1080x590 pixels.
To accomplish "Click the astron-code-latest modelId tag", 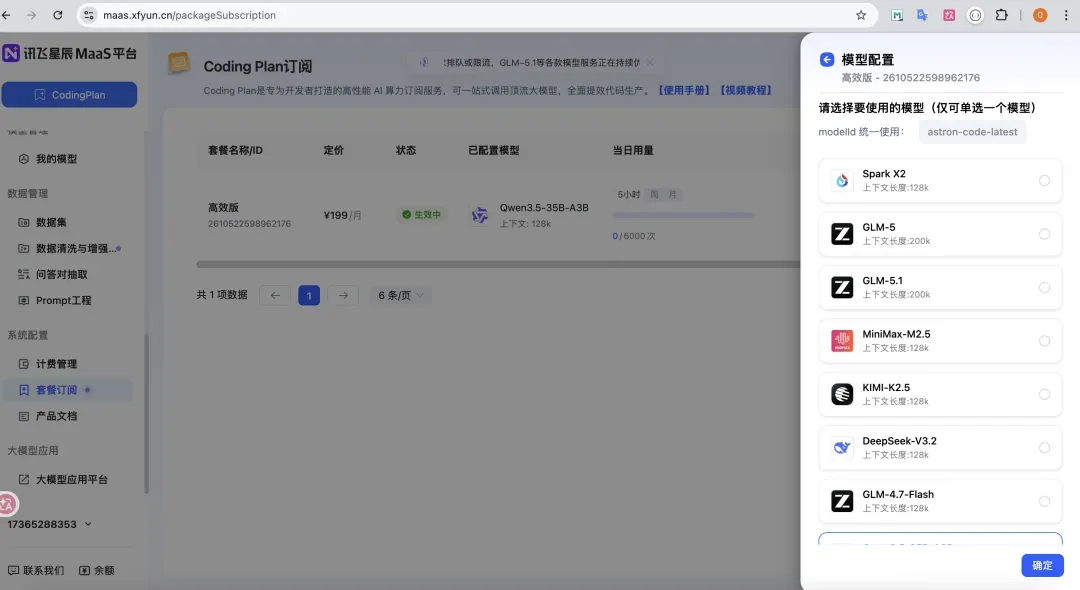I will (972, 132).
